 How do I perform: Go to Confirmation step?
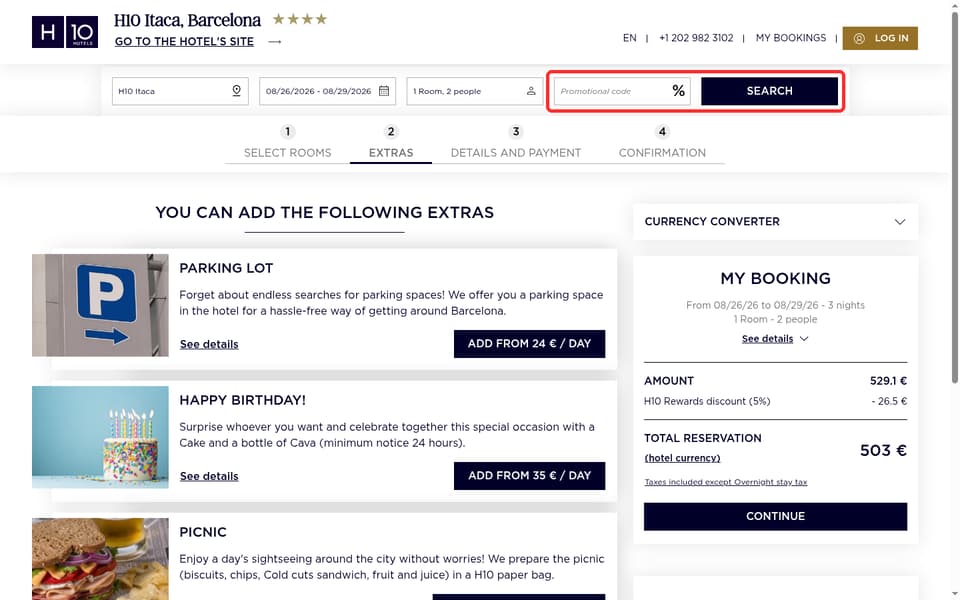(x=662, y=152)
